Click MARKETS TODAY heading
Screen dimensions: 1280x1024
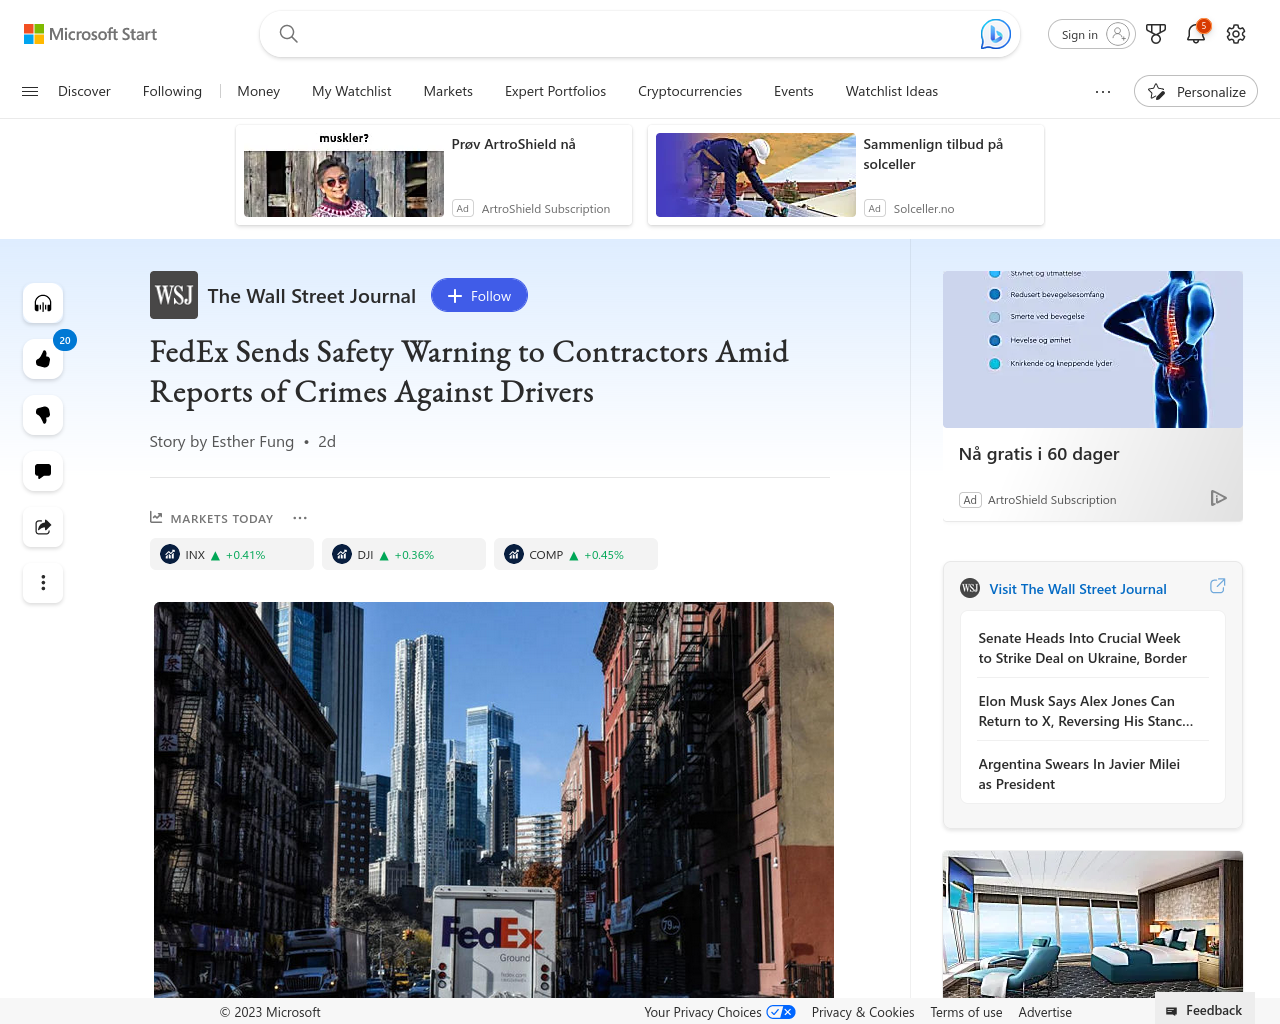click(x=222, y=518)
